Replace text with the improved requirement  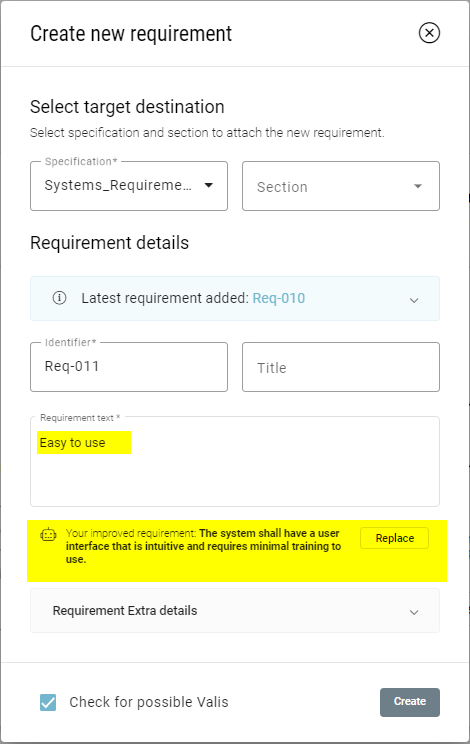395,538
